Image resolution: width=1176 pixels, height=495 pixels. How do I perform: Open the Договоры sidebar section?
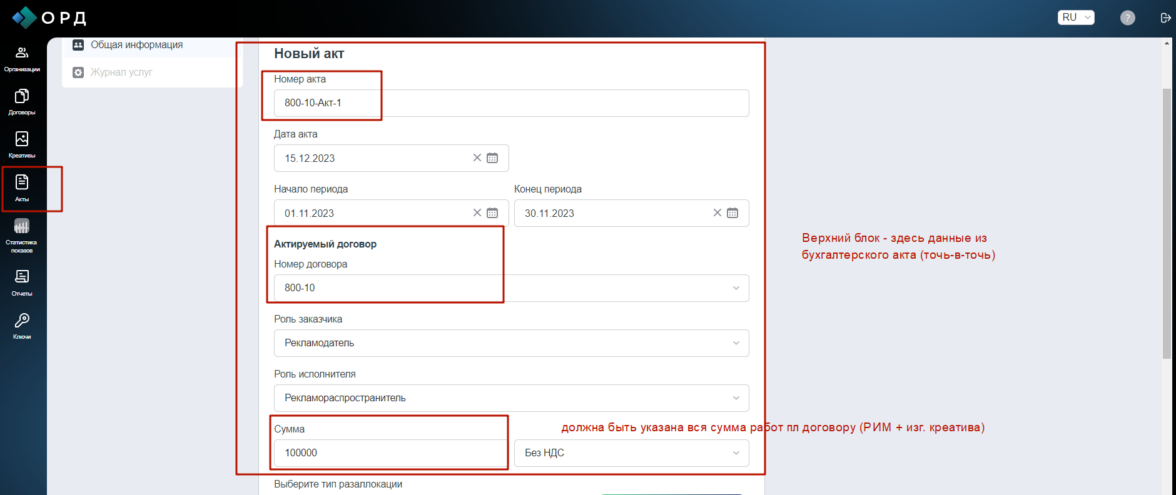pos(22,102)
